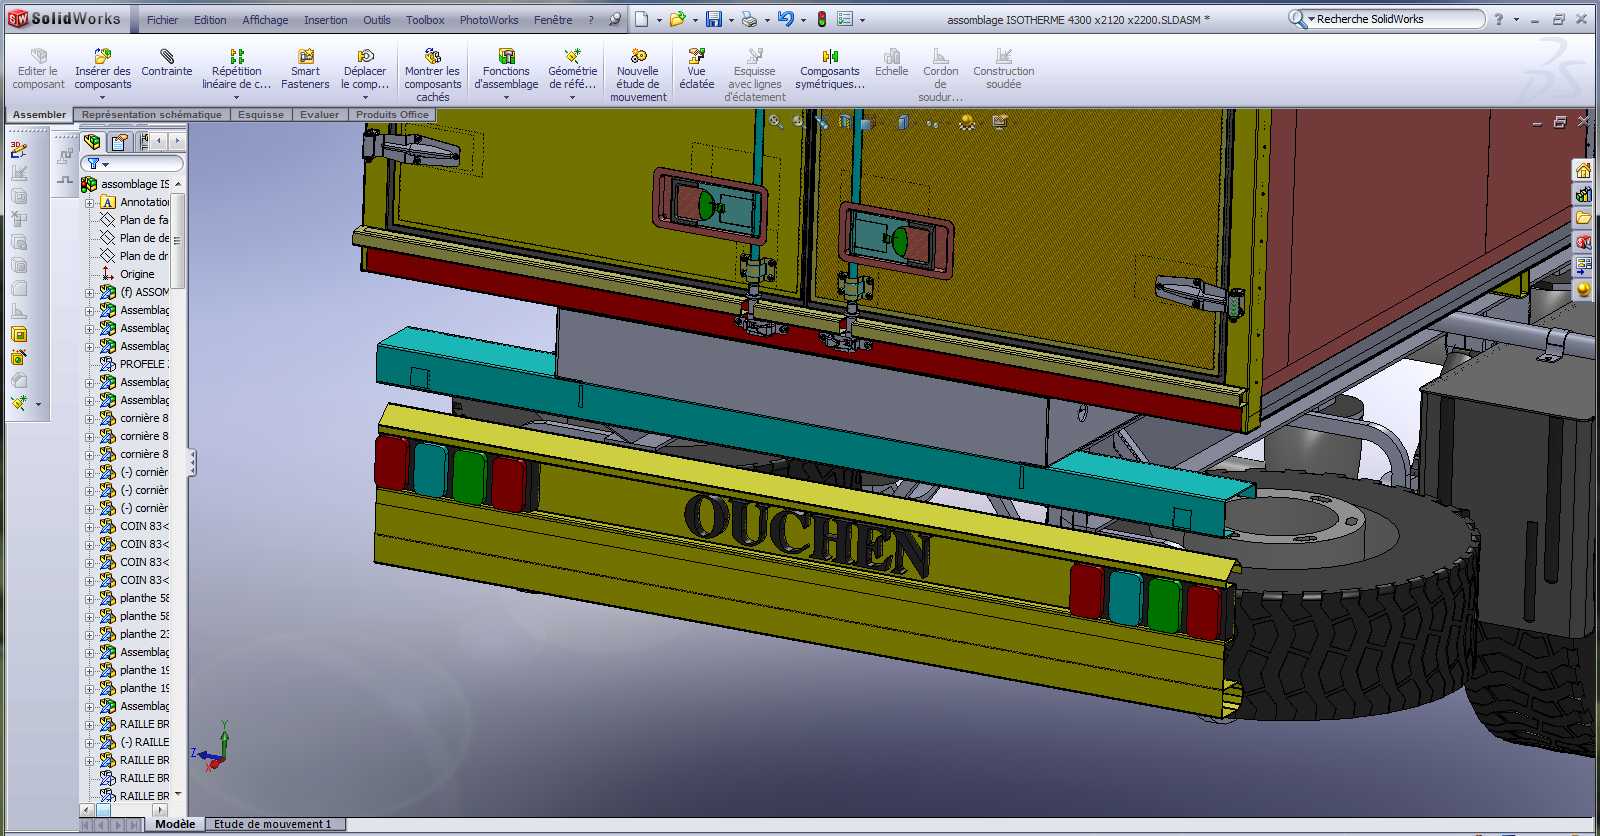1600x836 pixels.
Task: Open the FeatureManager design tree tab
Action: 92,141
